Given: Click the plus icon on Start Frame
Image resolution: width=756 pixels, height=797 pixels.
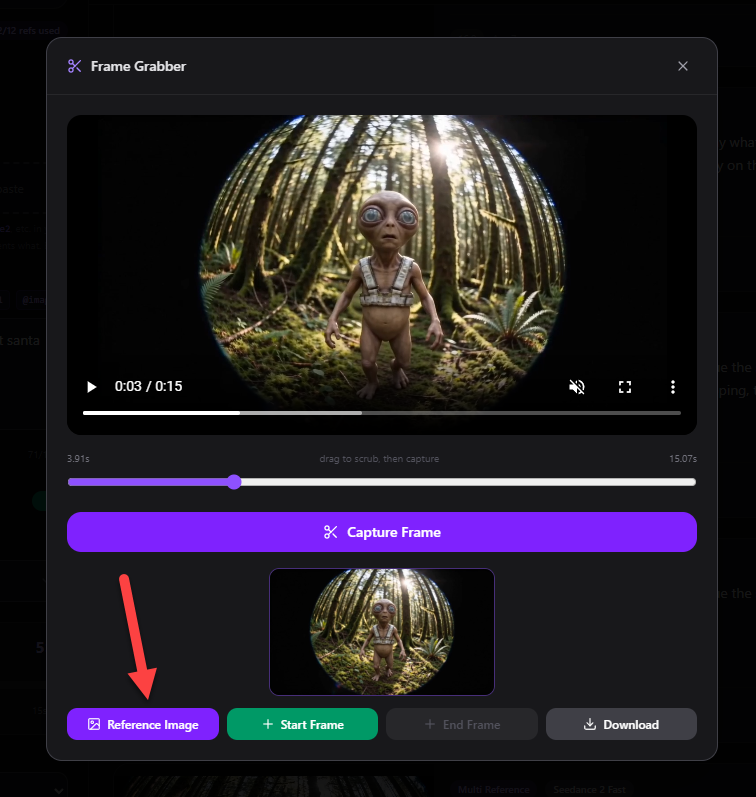Looking at the screenshot, I should point(268,724).
